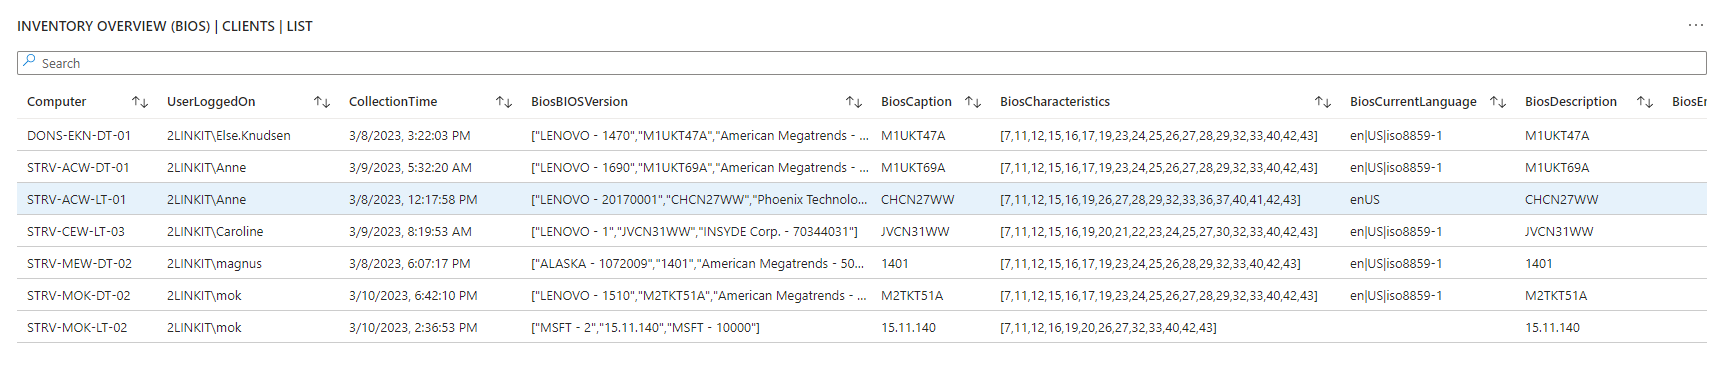
Task: Click BiosCaption cell M1UKT47A
Action: click(913, 135)
